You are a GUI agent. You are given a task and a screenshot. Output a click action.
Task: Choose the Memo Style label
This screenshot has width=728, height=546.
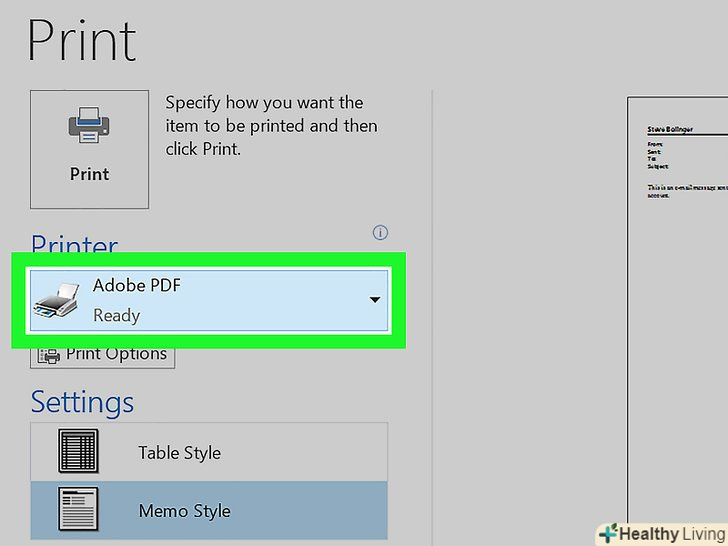184,510
